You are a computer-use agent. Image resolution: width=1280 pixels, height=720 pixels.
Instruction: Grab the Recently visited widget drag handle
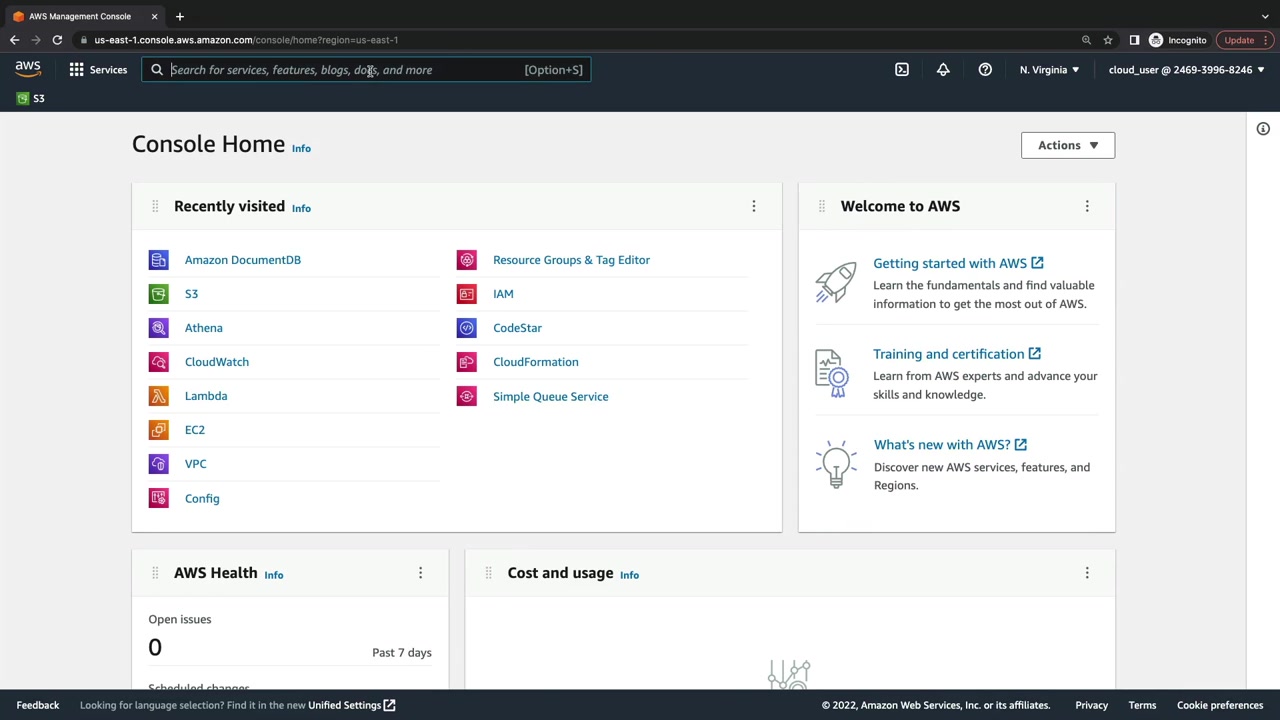point(155,206)
